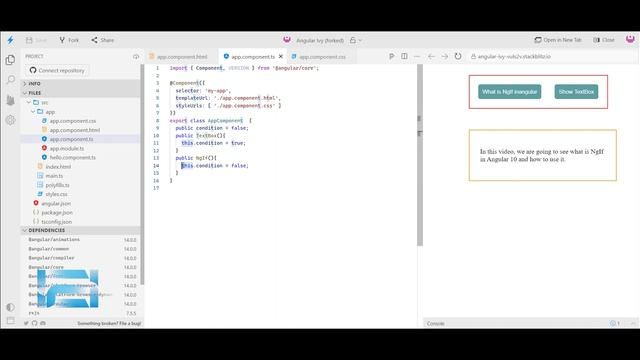Open the Firebase ports sidebar icon
The width and height of the screenshot is (640, 360).
(11, 100)
